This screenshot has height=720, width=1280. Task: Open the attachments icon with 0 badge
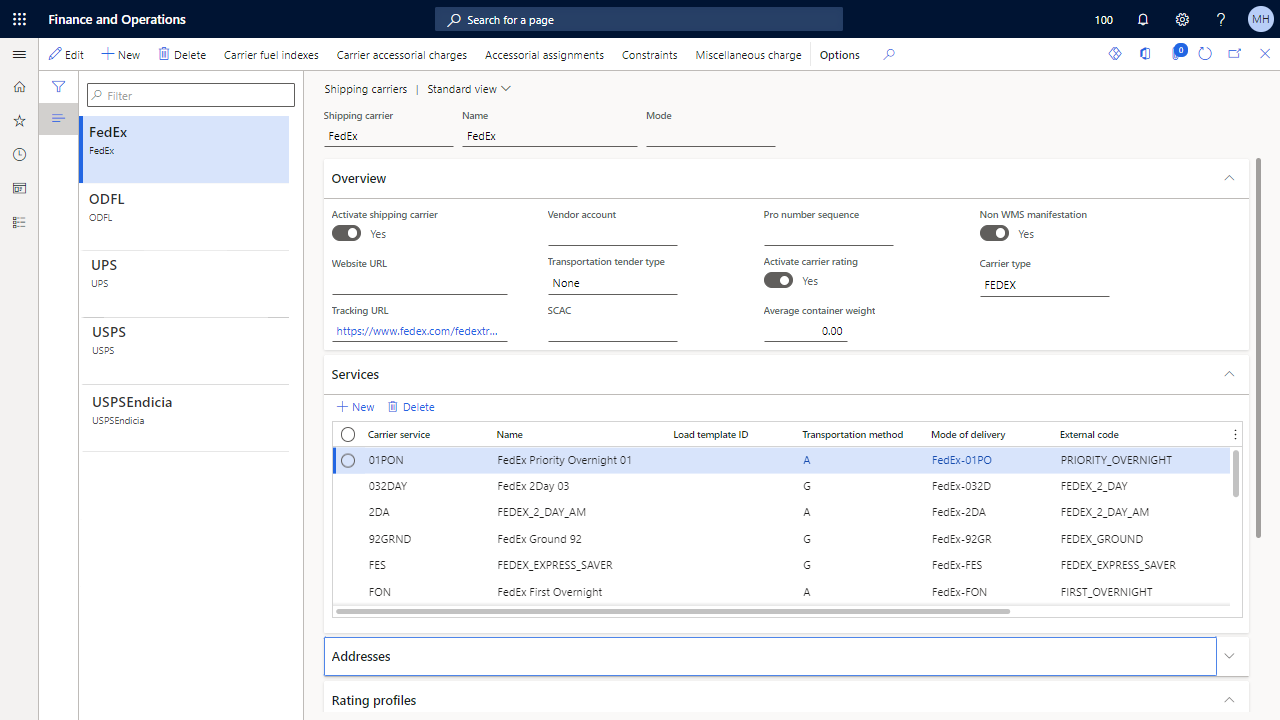click(x=1177, y=53)
